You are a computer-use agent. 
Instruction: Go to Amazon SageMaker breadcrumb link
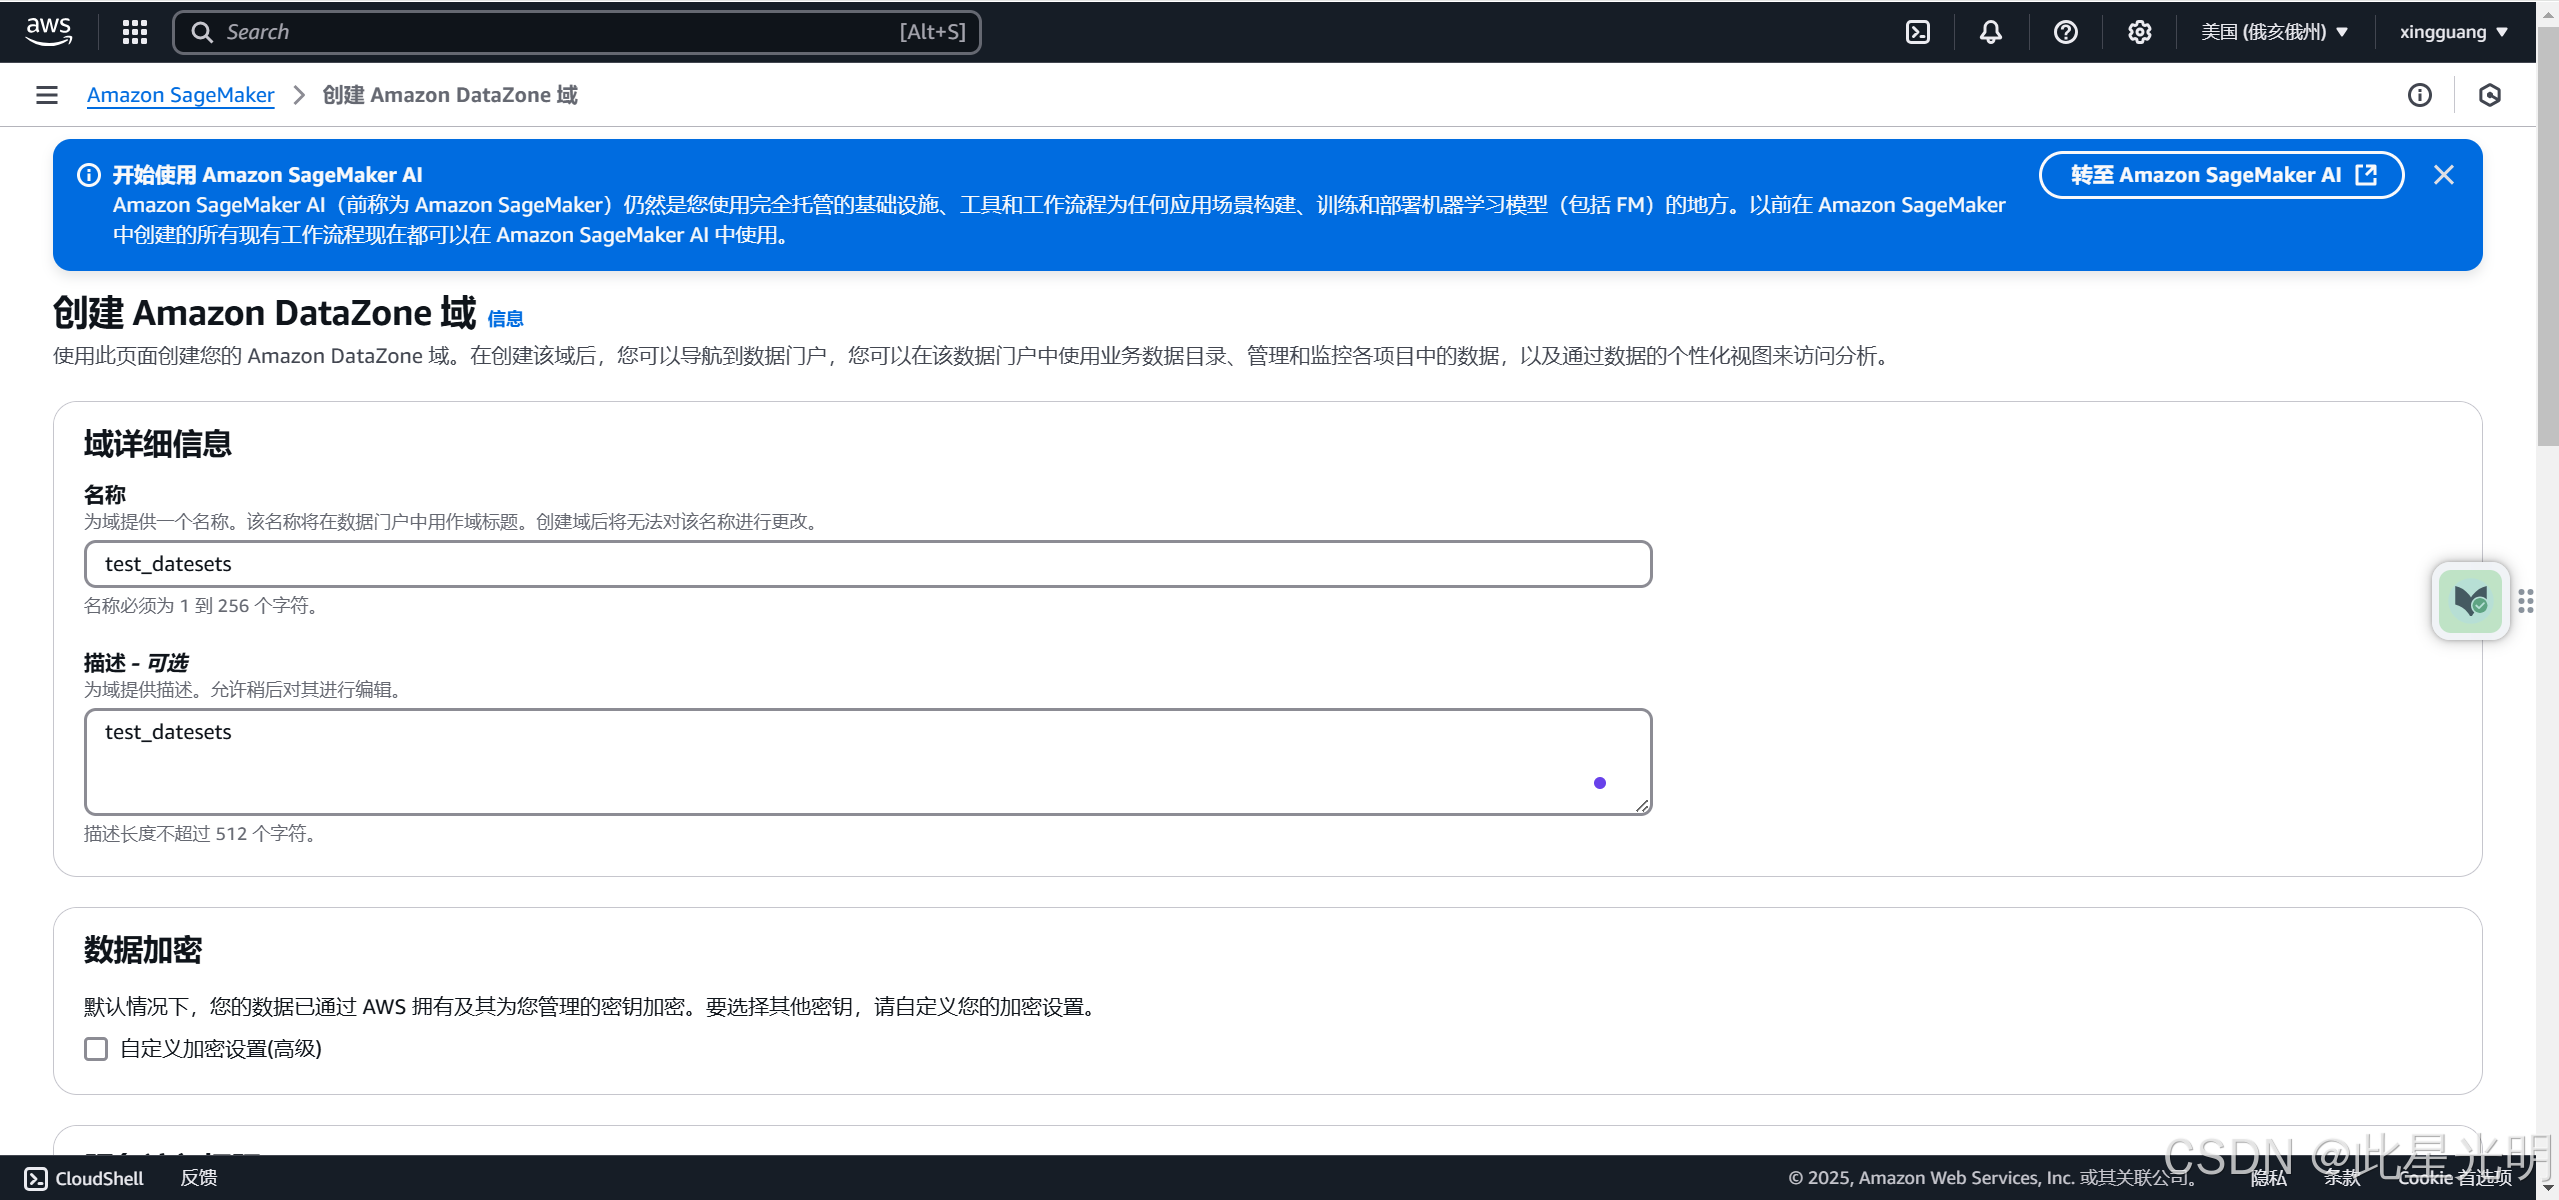pyautogui.click(x=180, y=95)
